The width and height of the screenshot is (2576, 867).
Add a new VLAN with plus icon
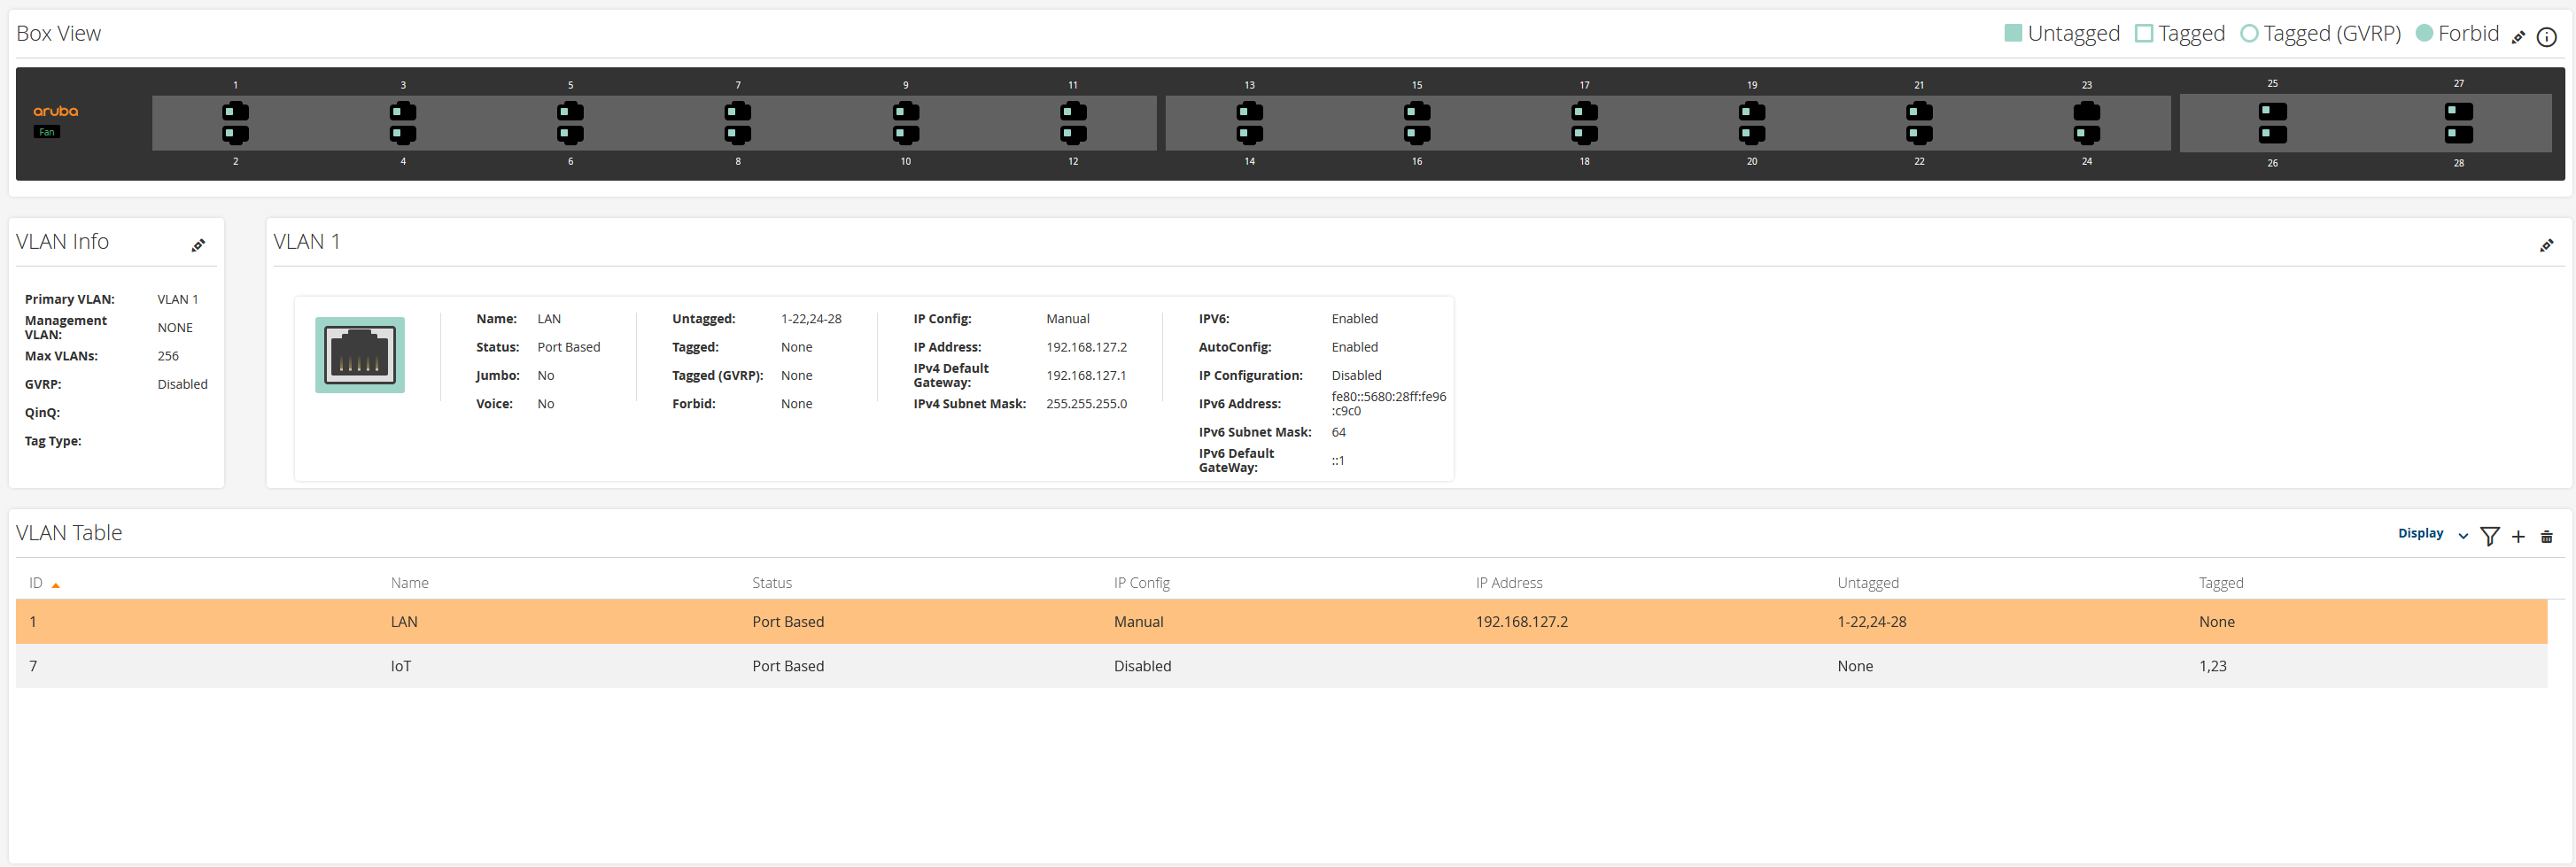[x=2518, y=536]
